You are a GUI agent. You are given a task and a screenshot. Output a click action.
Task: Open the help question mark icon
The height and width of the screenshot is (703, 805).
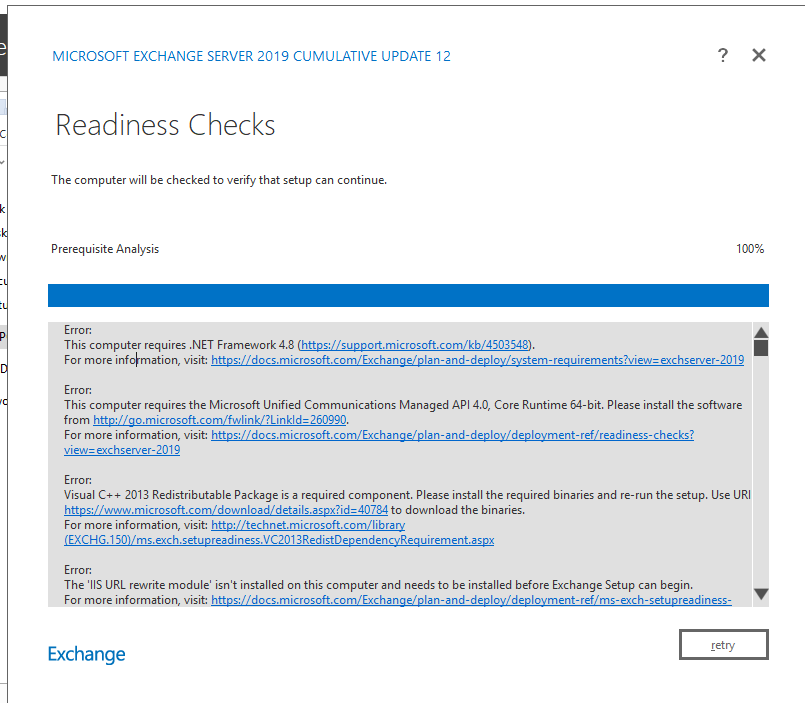(x=723, y=55)
